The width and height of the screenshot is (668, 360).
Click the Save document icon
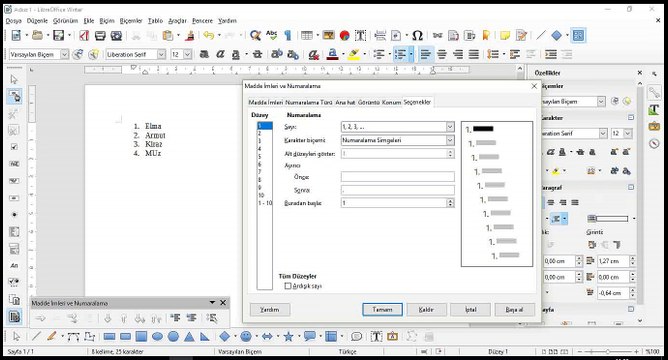pyautogui.click(x=58, y=35)
